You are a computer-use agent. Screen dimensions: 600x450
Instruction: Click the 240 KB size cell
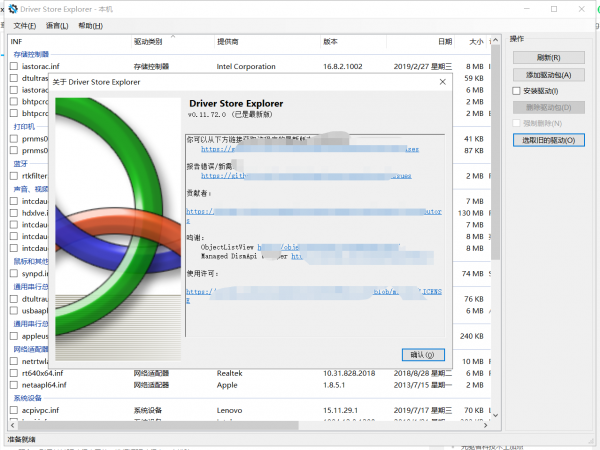(472, 336)
